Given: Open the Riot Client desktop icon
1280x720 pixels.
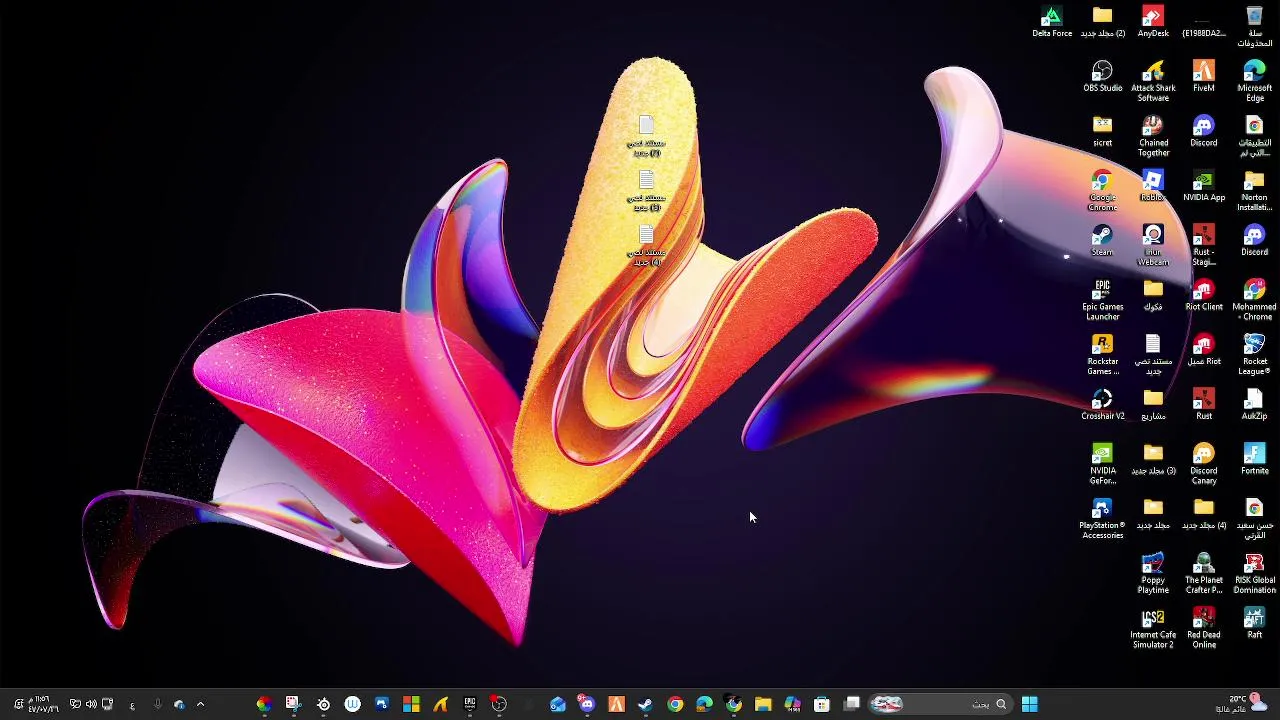Looking at the screenshot, I should [1204, 296].
